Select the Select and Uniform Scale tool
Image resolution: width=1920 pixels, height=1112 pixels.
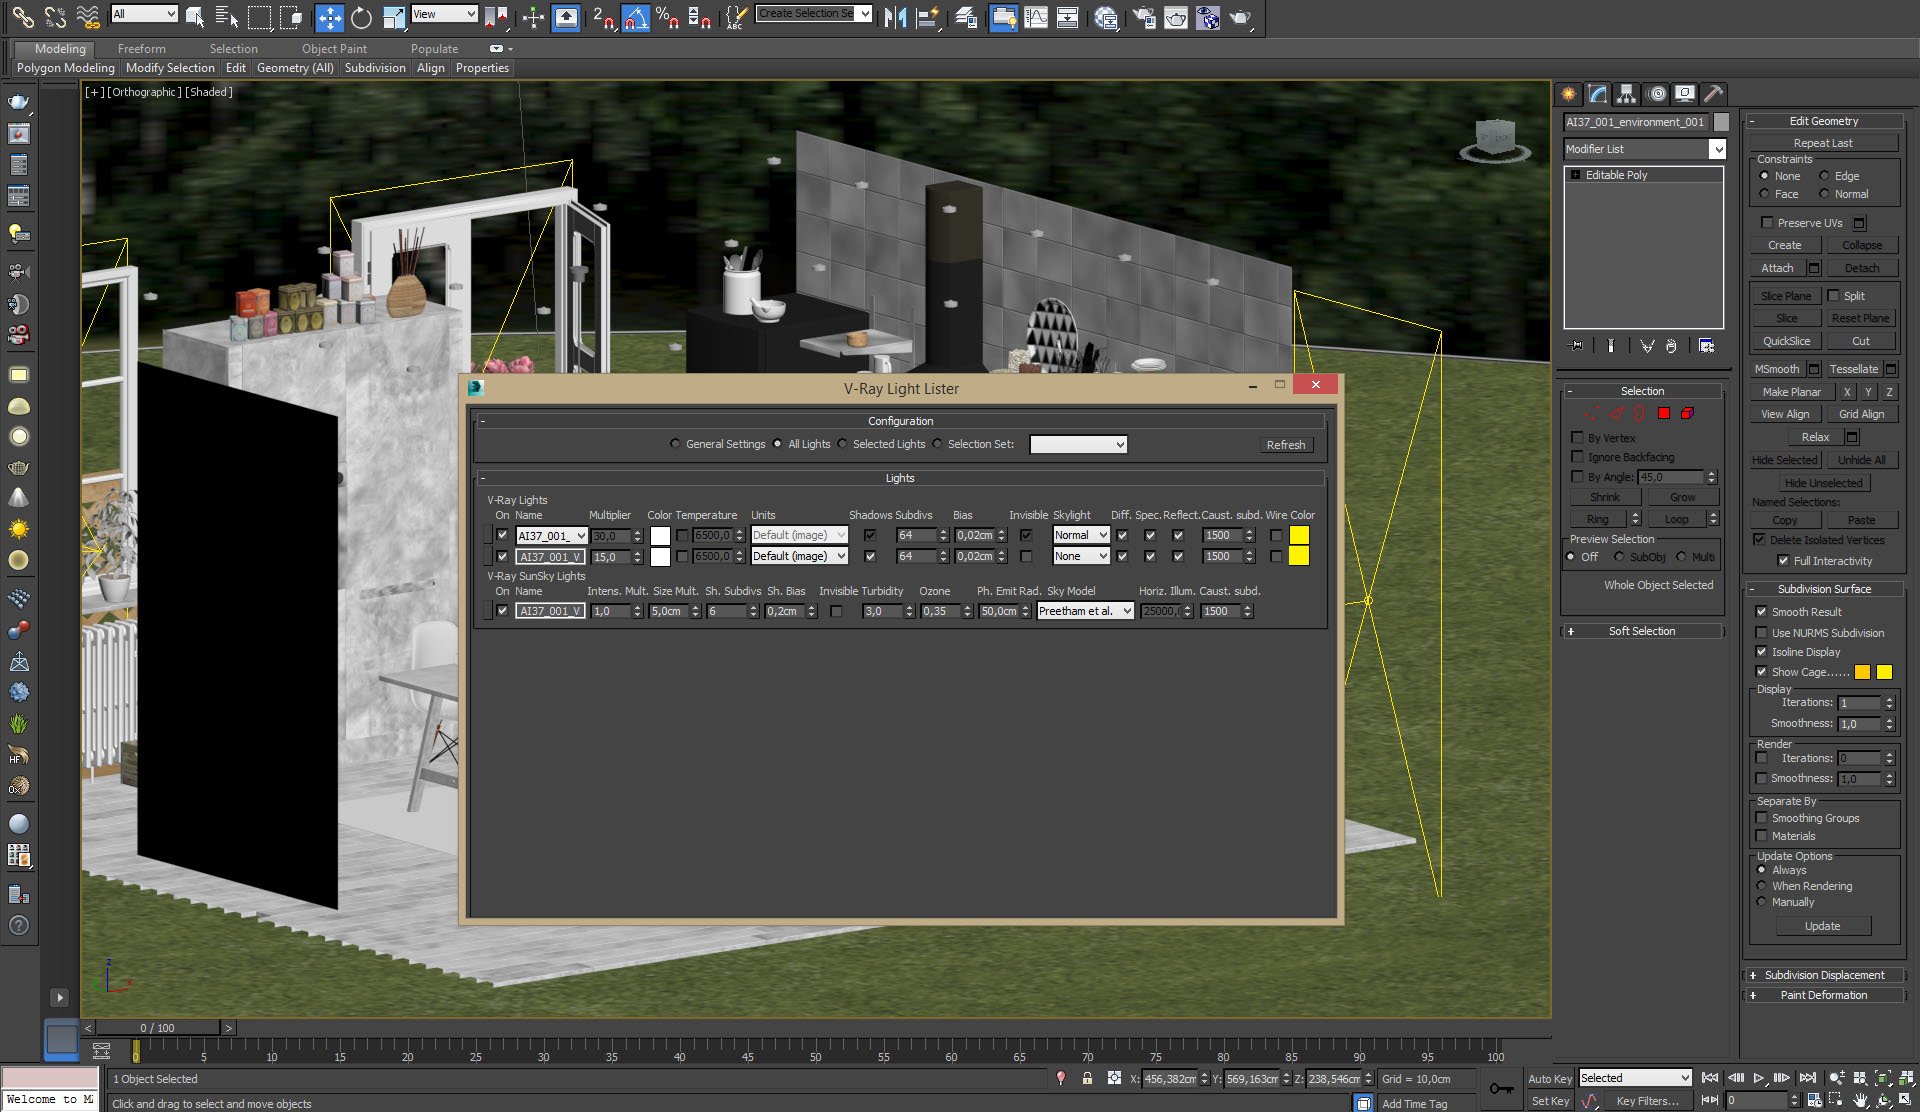coord(394,17)
